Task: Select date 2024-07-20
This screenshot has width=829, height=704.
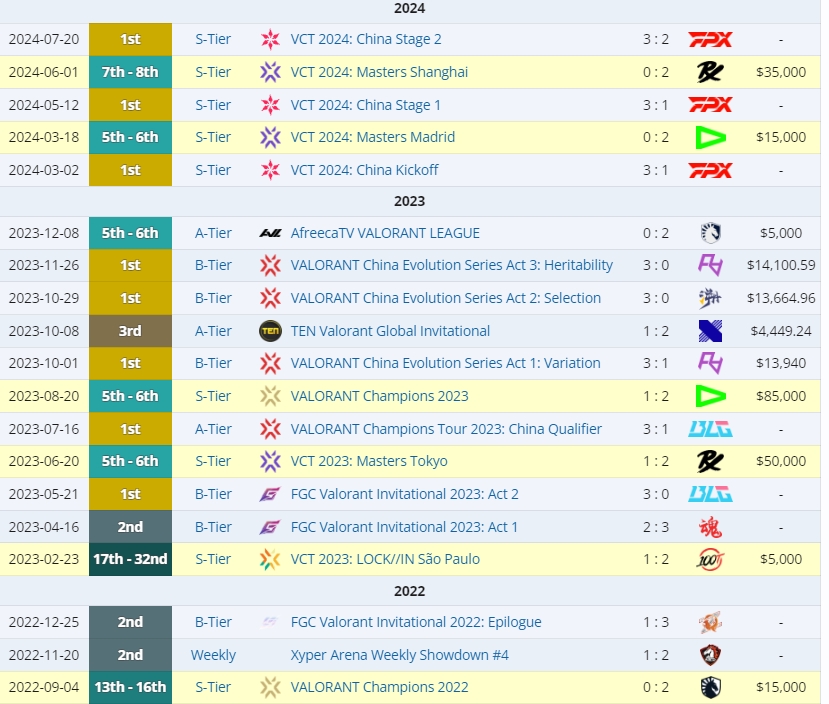Action: tap(44, 39)
